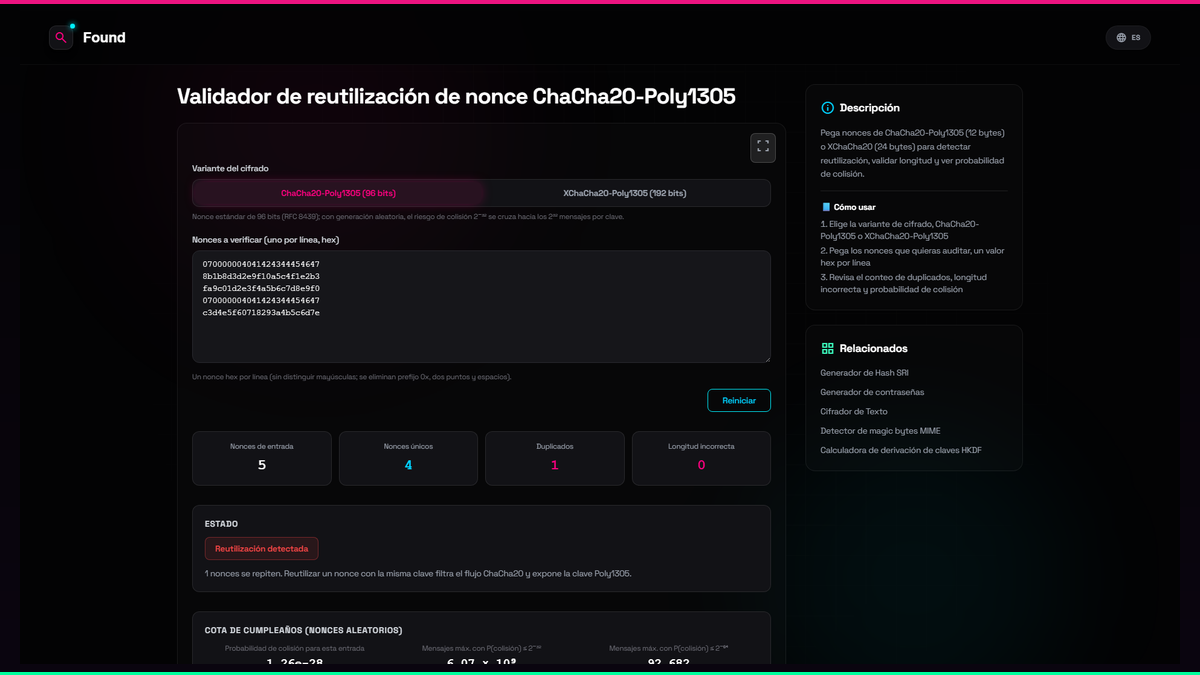Screen dimensions: 1200x675
Task: Click the Probabilidad de colisión label
Action: tap(294, 648)
